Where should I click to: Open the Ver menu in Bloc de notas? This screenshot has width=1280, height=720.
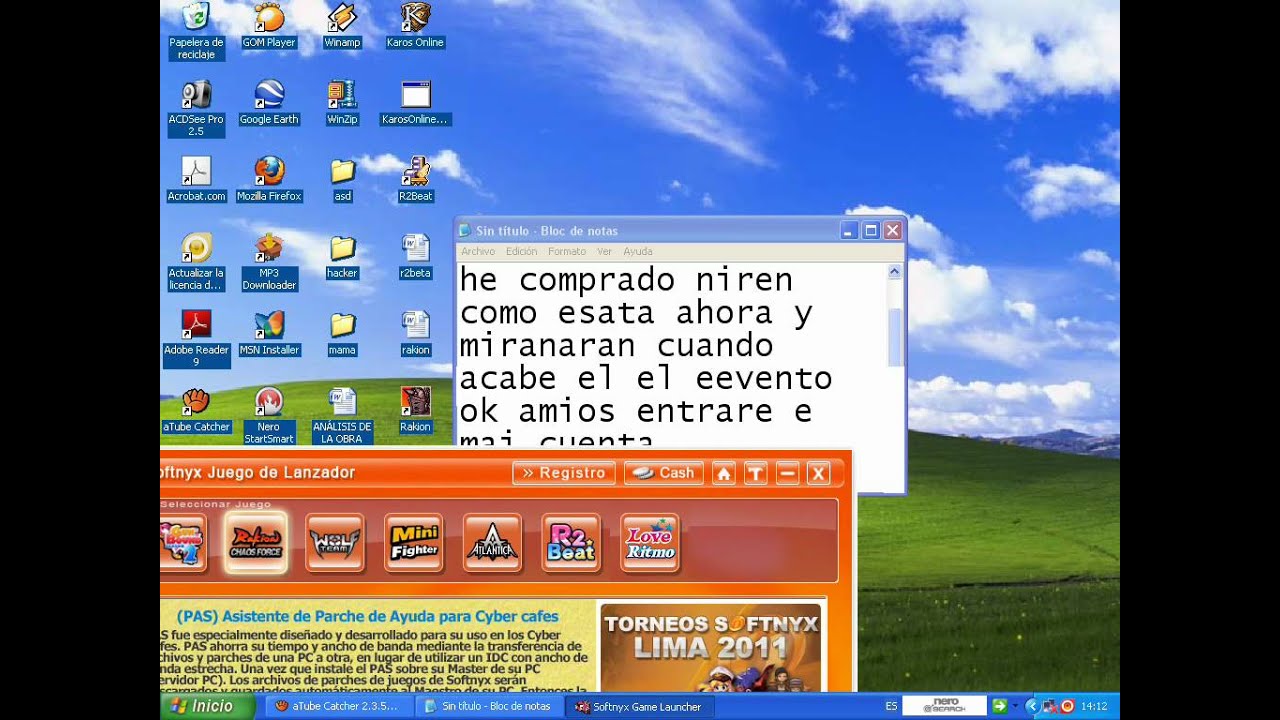pyautogui.click(x=604, y=252)
